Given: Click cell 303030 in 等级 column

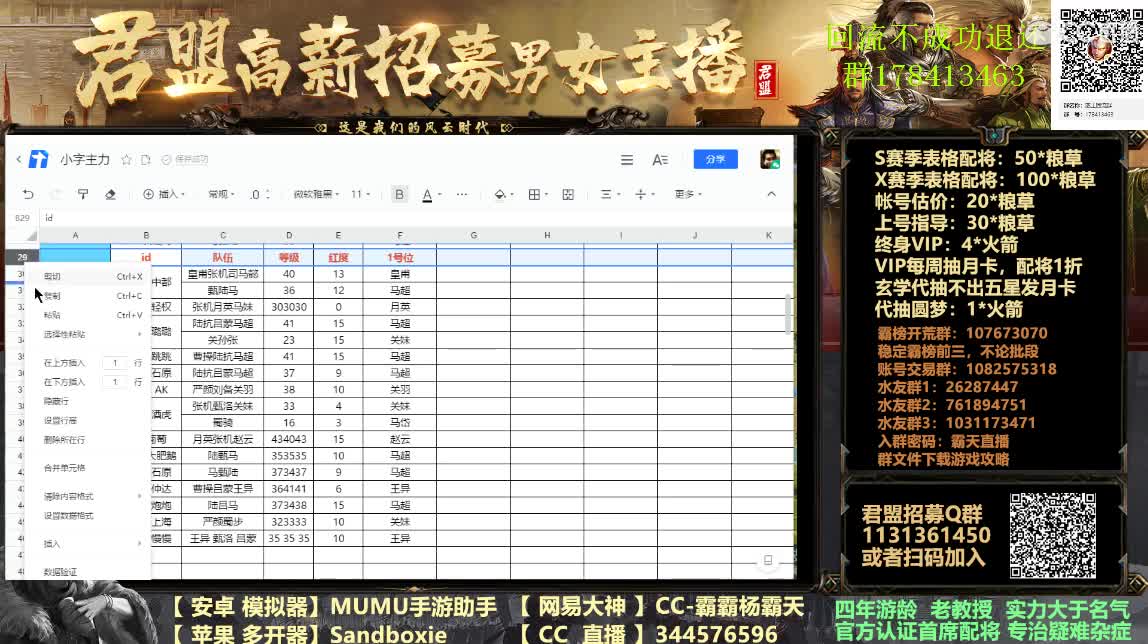Looking at the screenshot, I should pos(288,307).
